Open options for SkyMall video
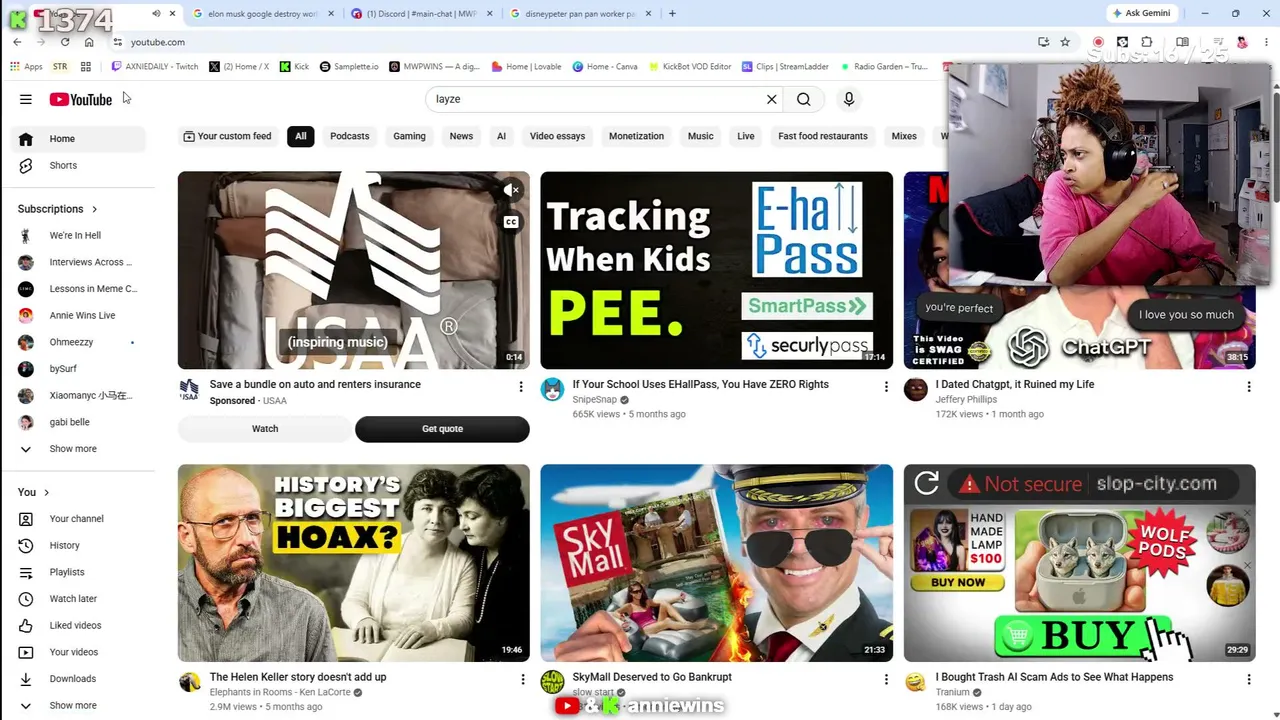This screenshot has height=720, width=1280. tap(885, 679)
